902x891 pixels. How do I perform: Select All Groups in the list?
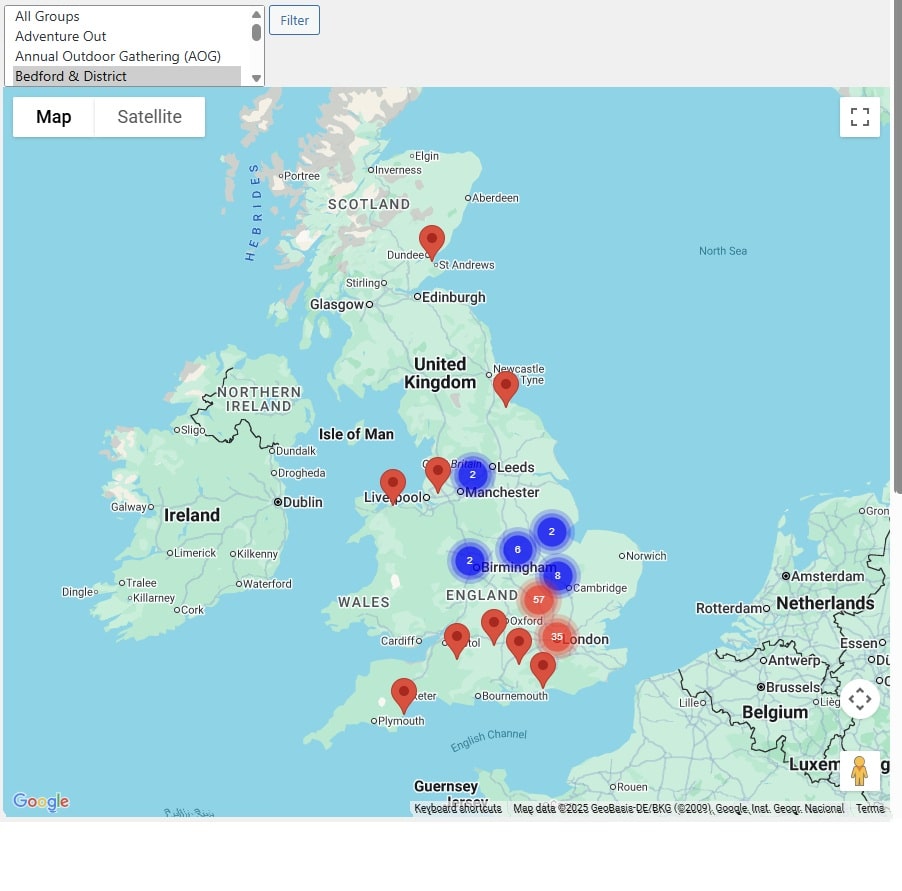pos(47,16)
